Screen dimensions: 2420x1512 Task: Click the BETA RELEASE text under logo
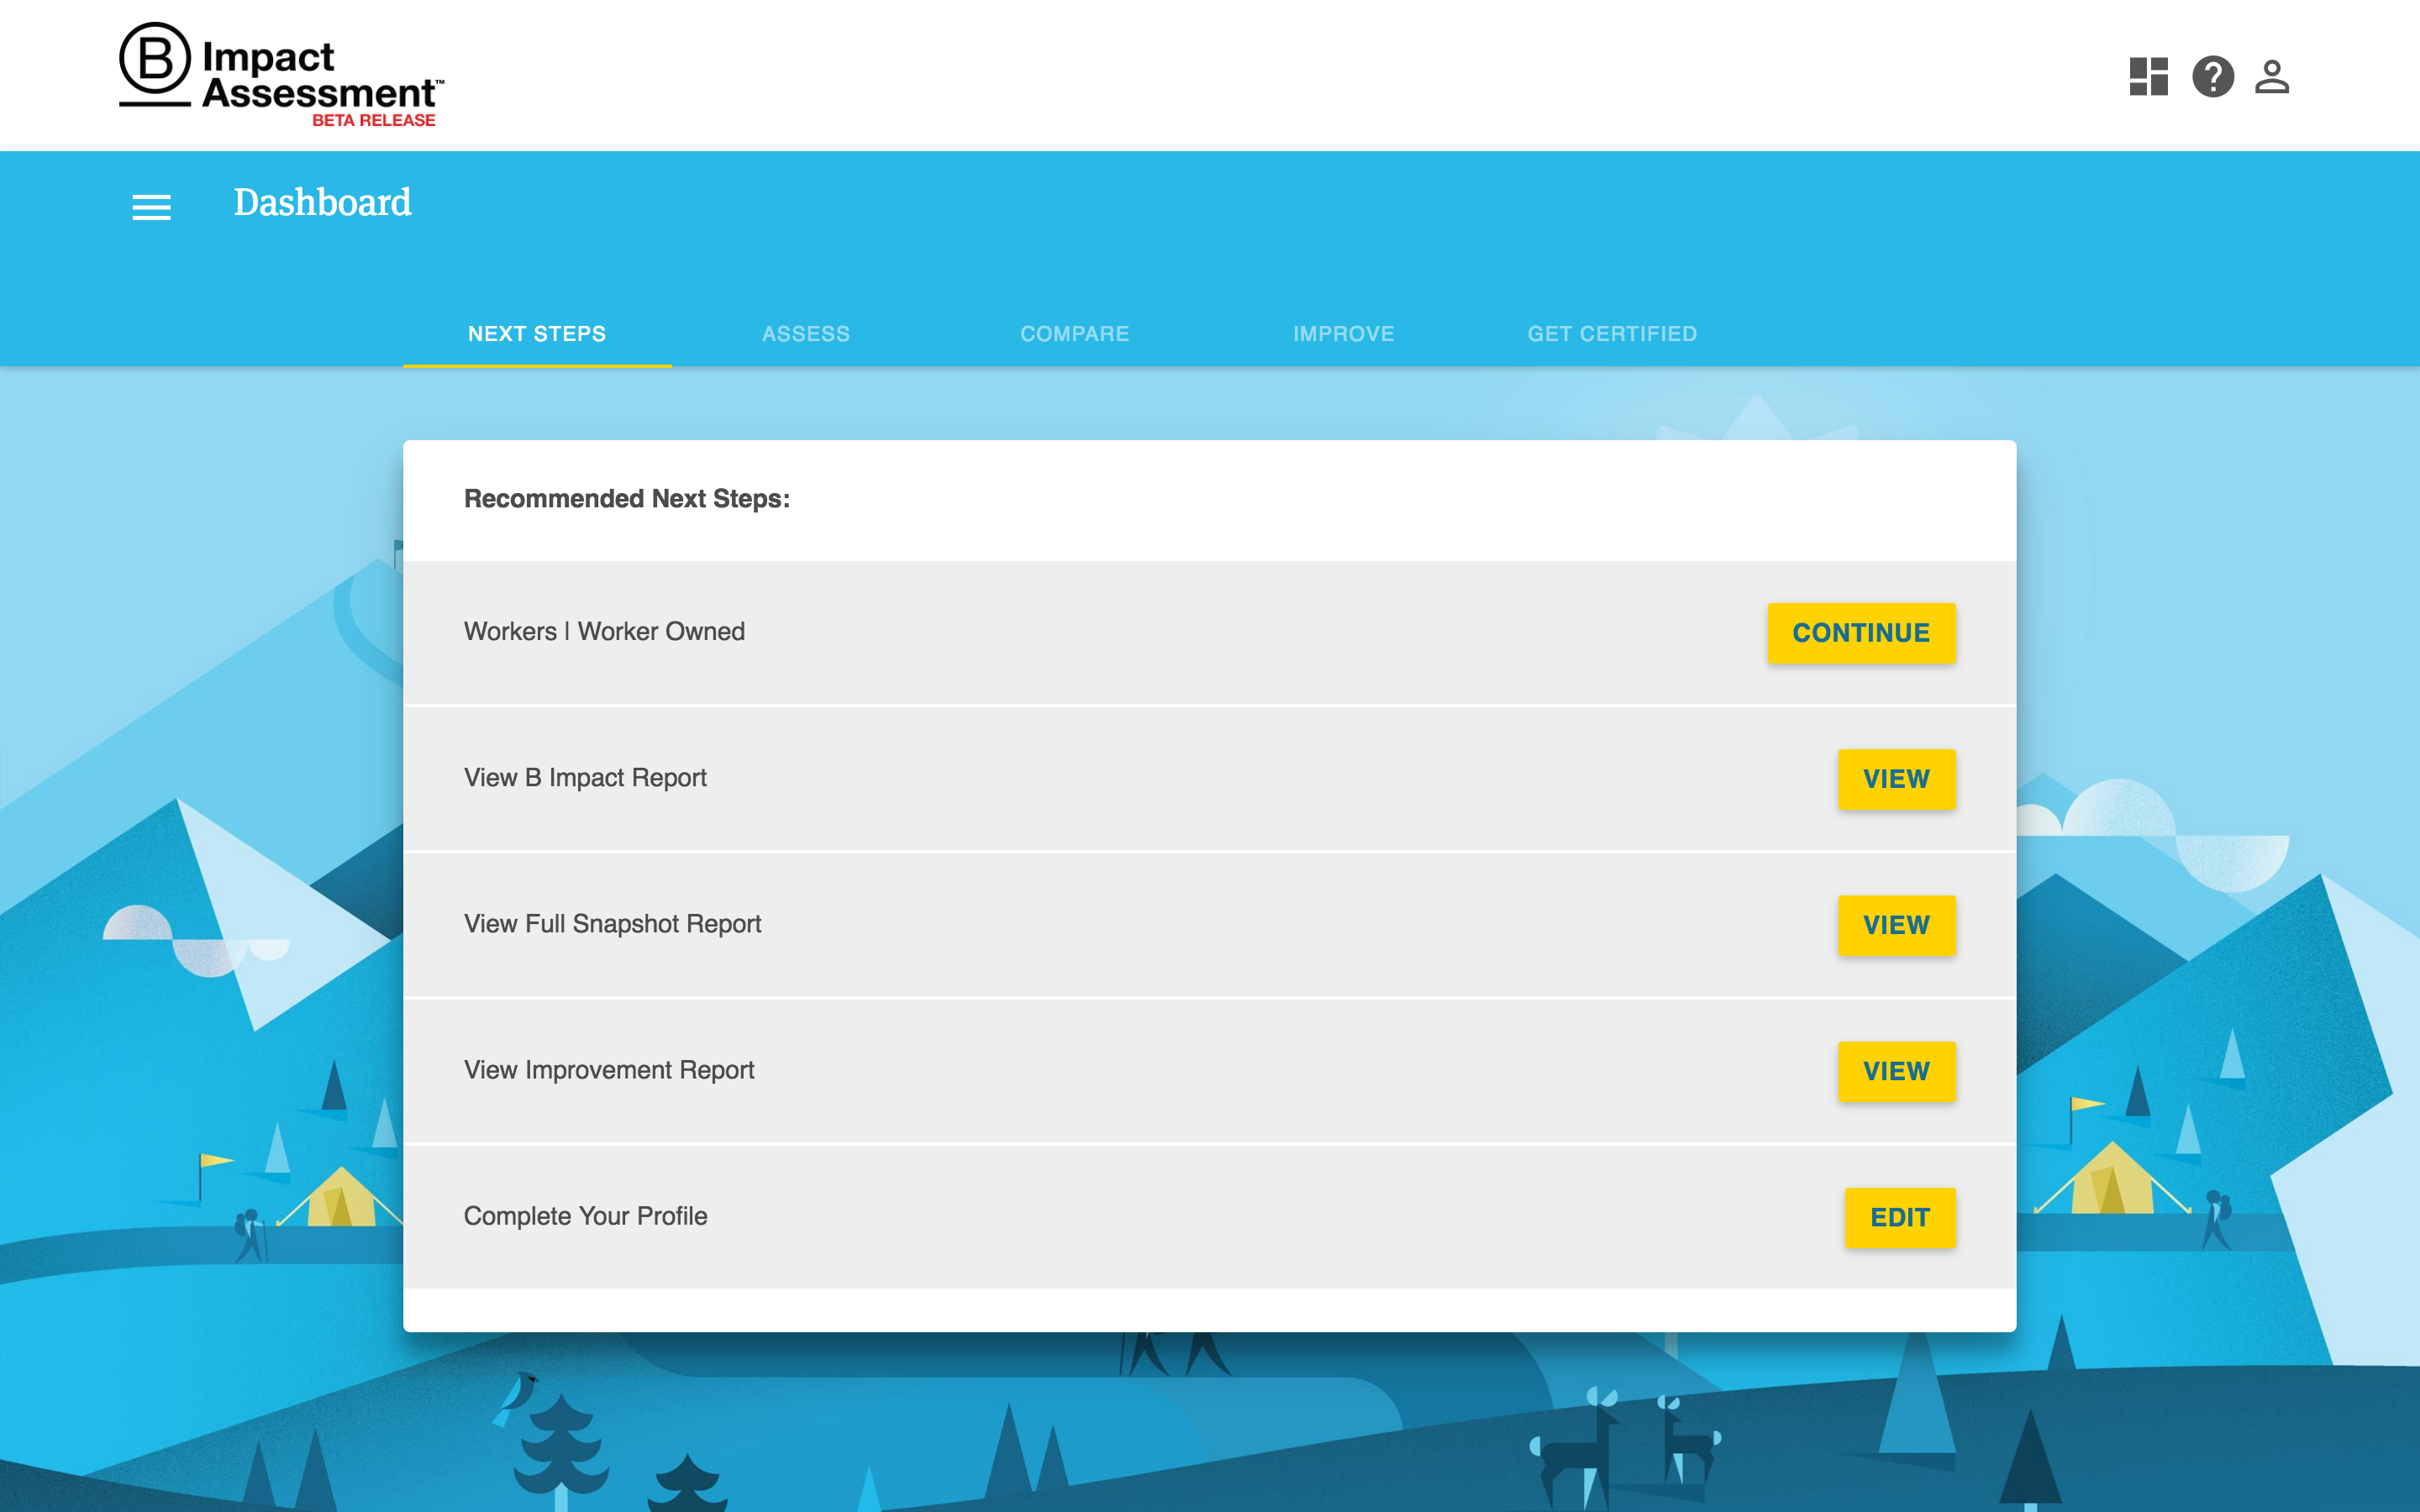click(374, 121)
